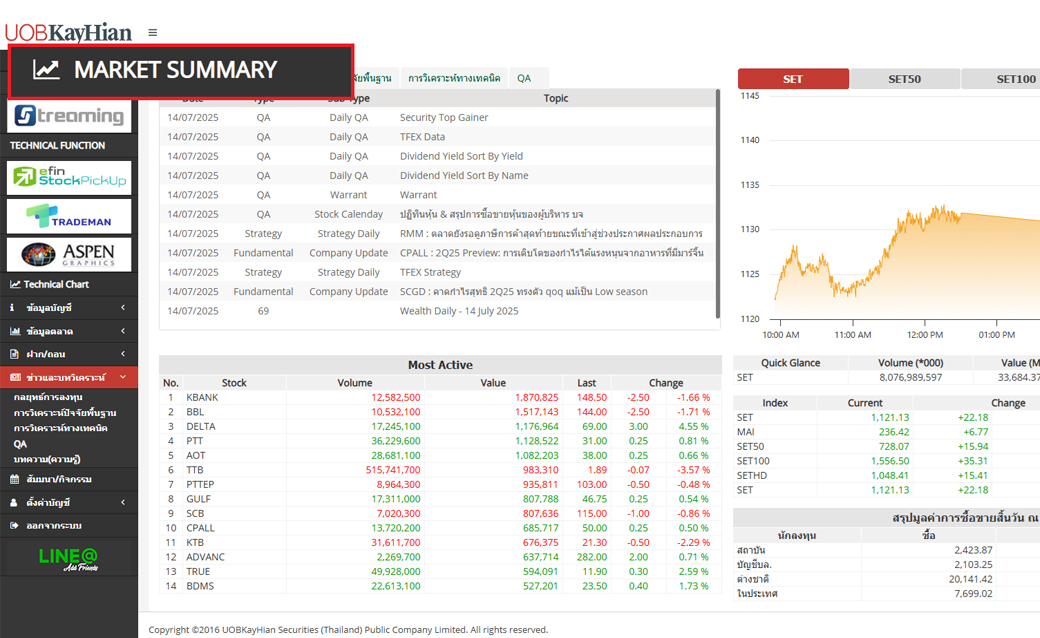Select TTB in the Most Active table
The width and height of the screenshot is (1040, 638).
(194, 470)
